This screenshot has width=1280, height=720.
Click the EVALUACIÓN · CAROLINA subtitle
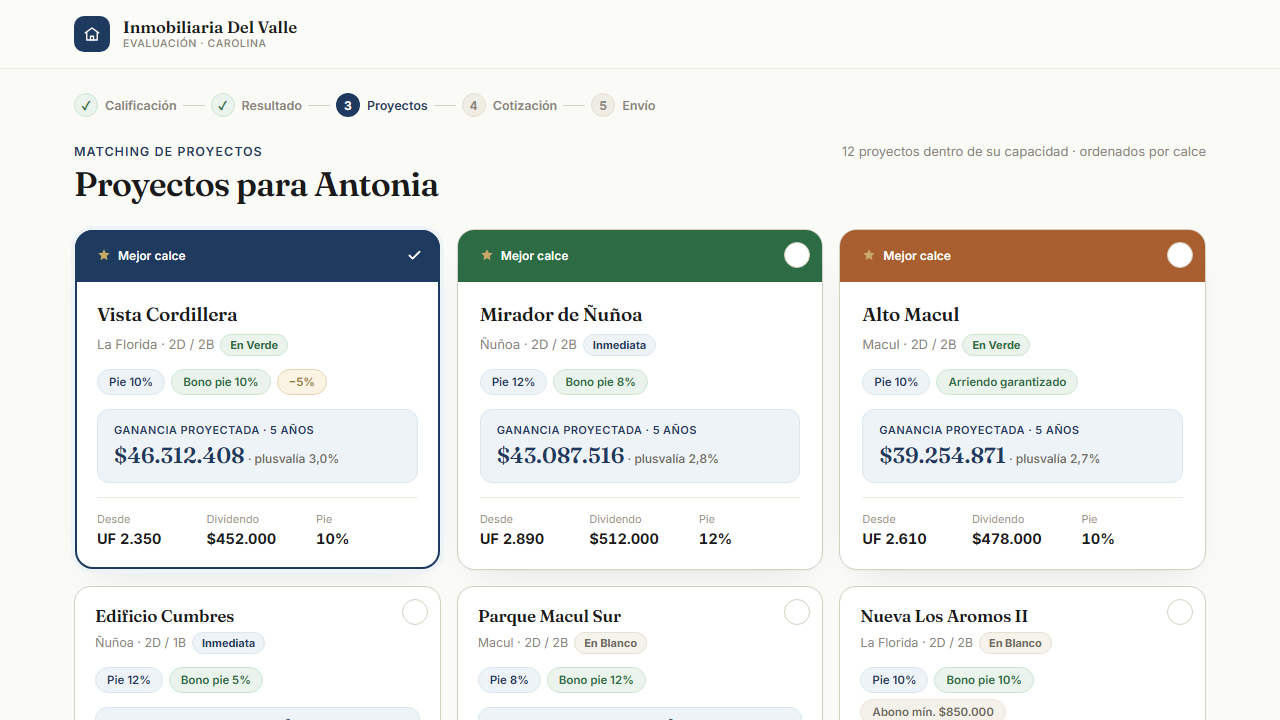195,44
